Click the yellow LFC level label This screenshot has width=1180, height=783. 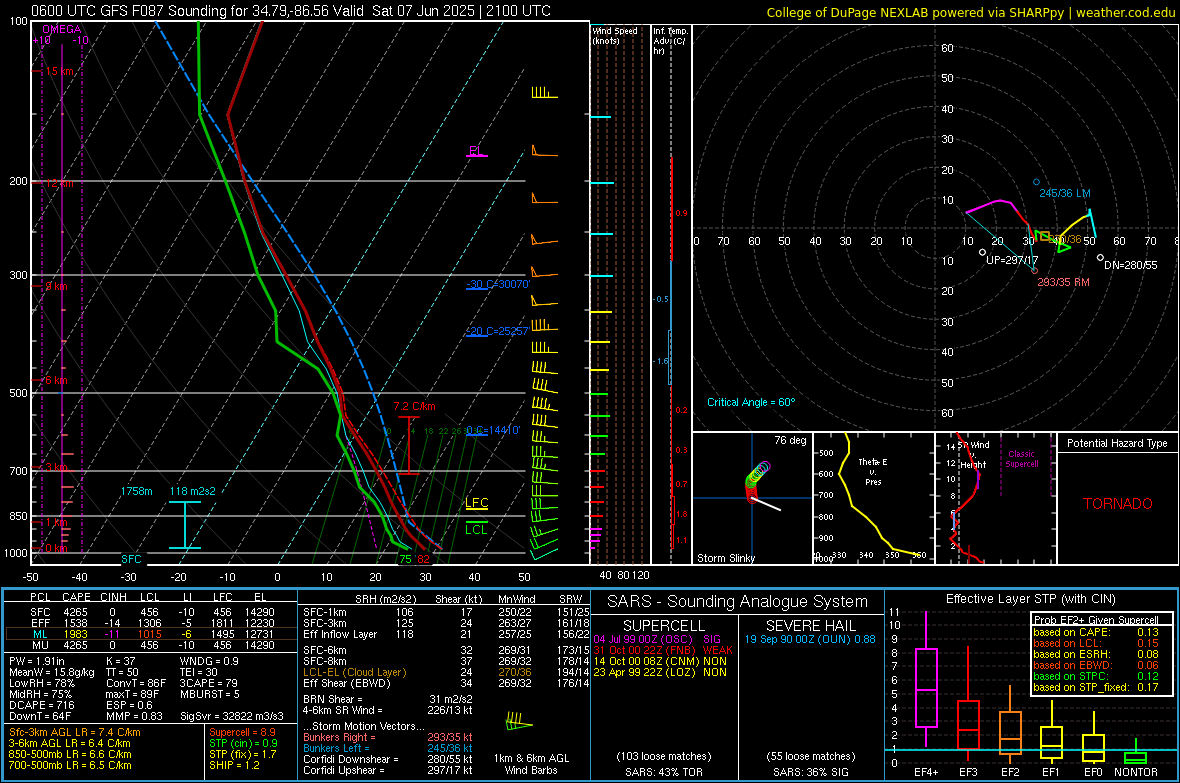(476, 502)
